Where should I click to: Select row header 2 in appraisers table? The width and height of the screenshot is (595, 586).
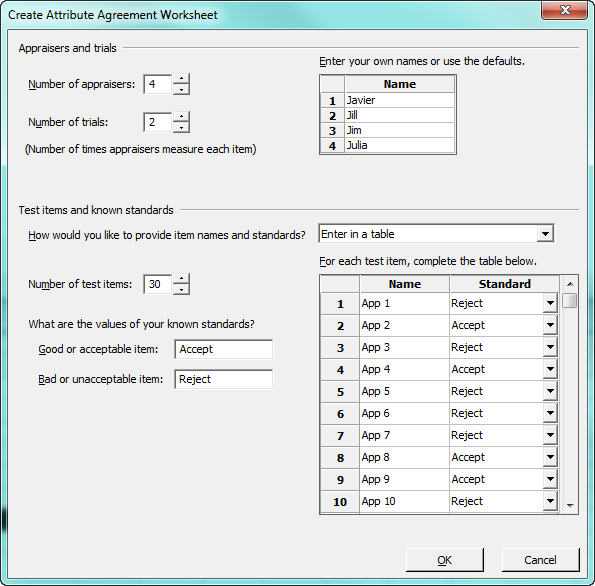[x=332, y=115]
